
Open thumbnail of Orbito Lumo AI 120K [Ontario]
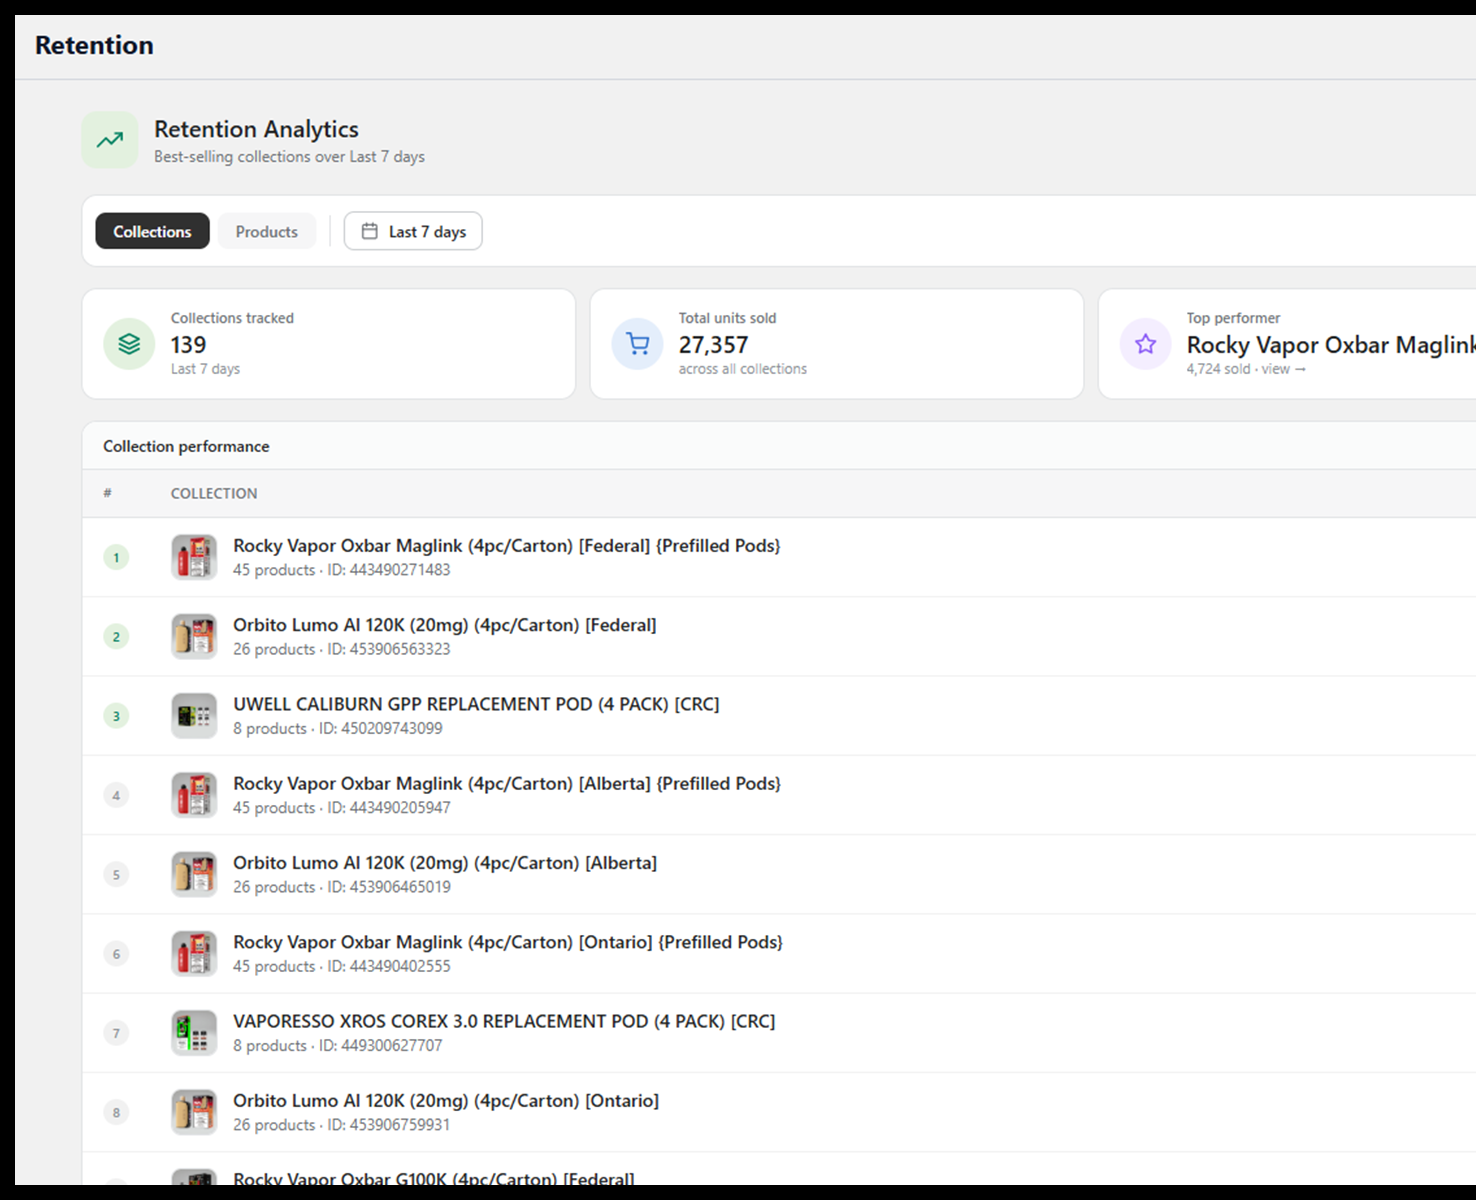point(194,1112)
